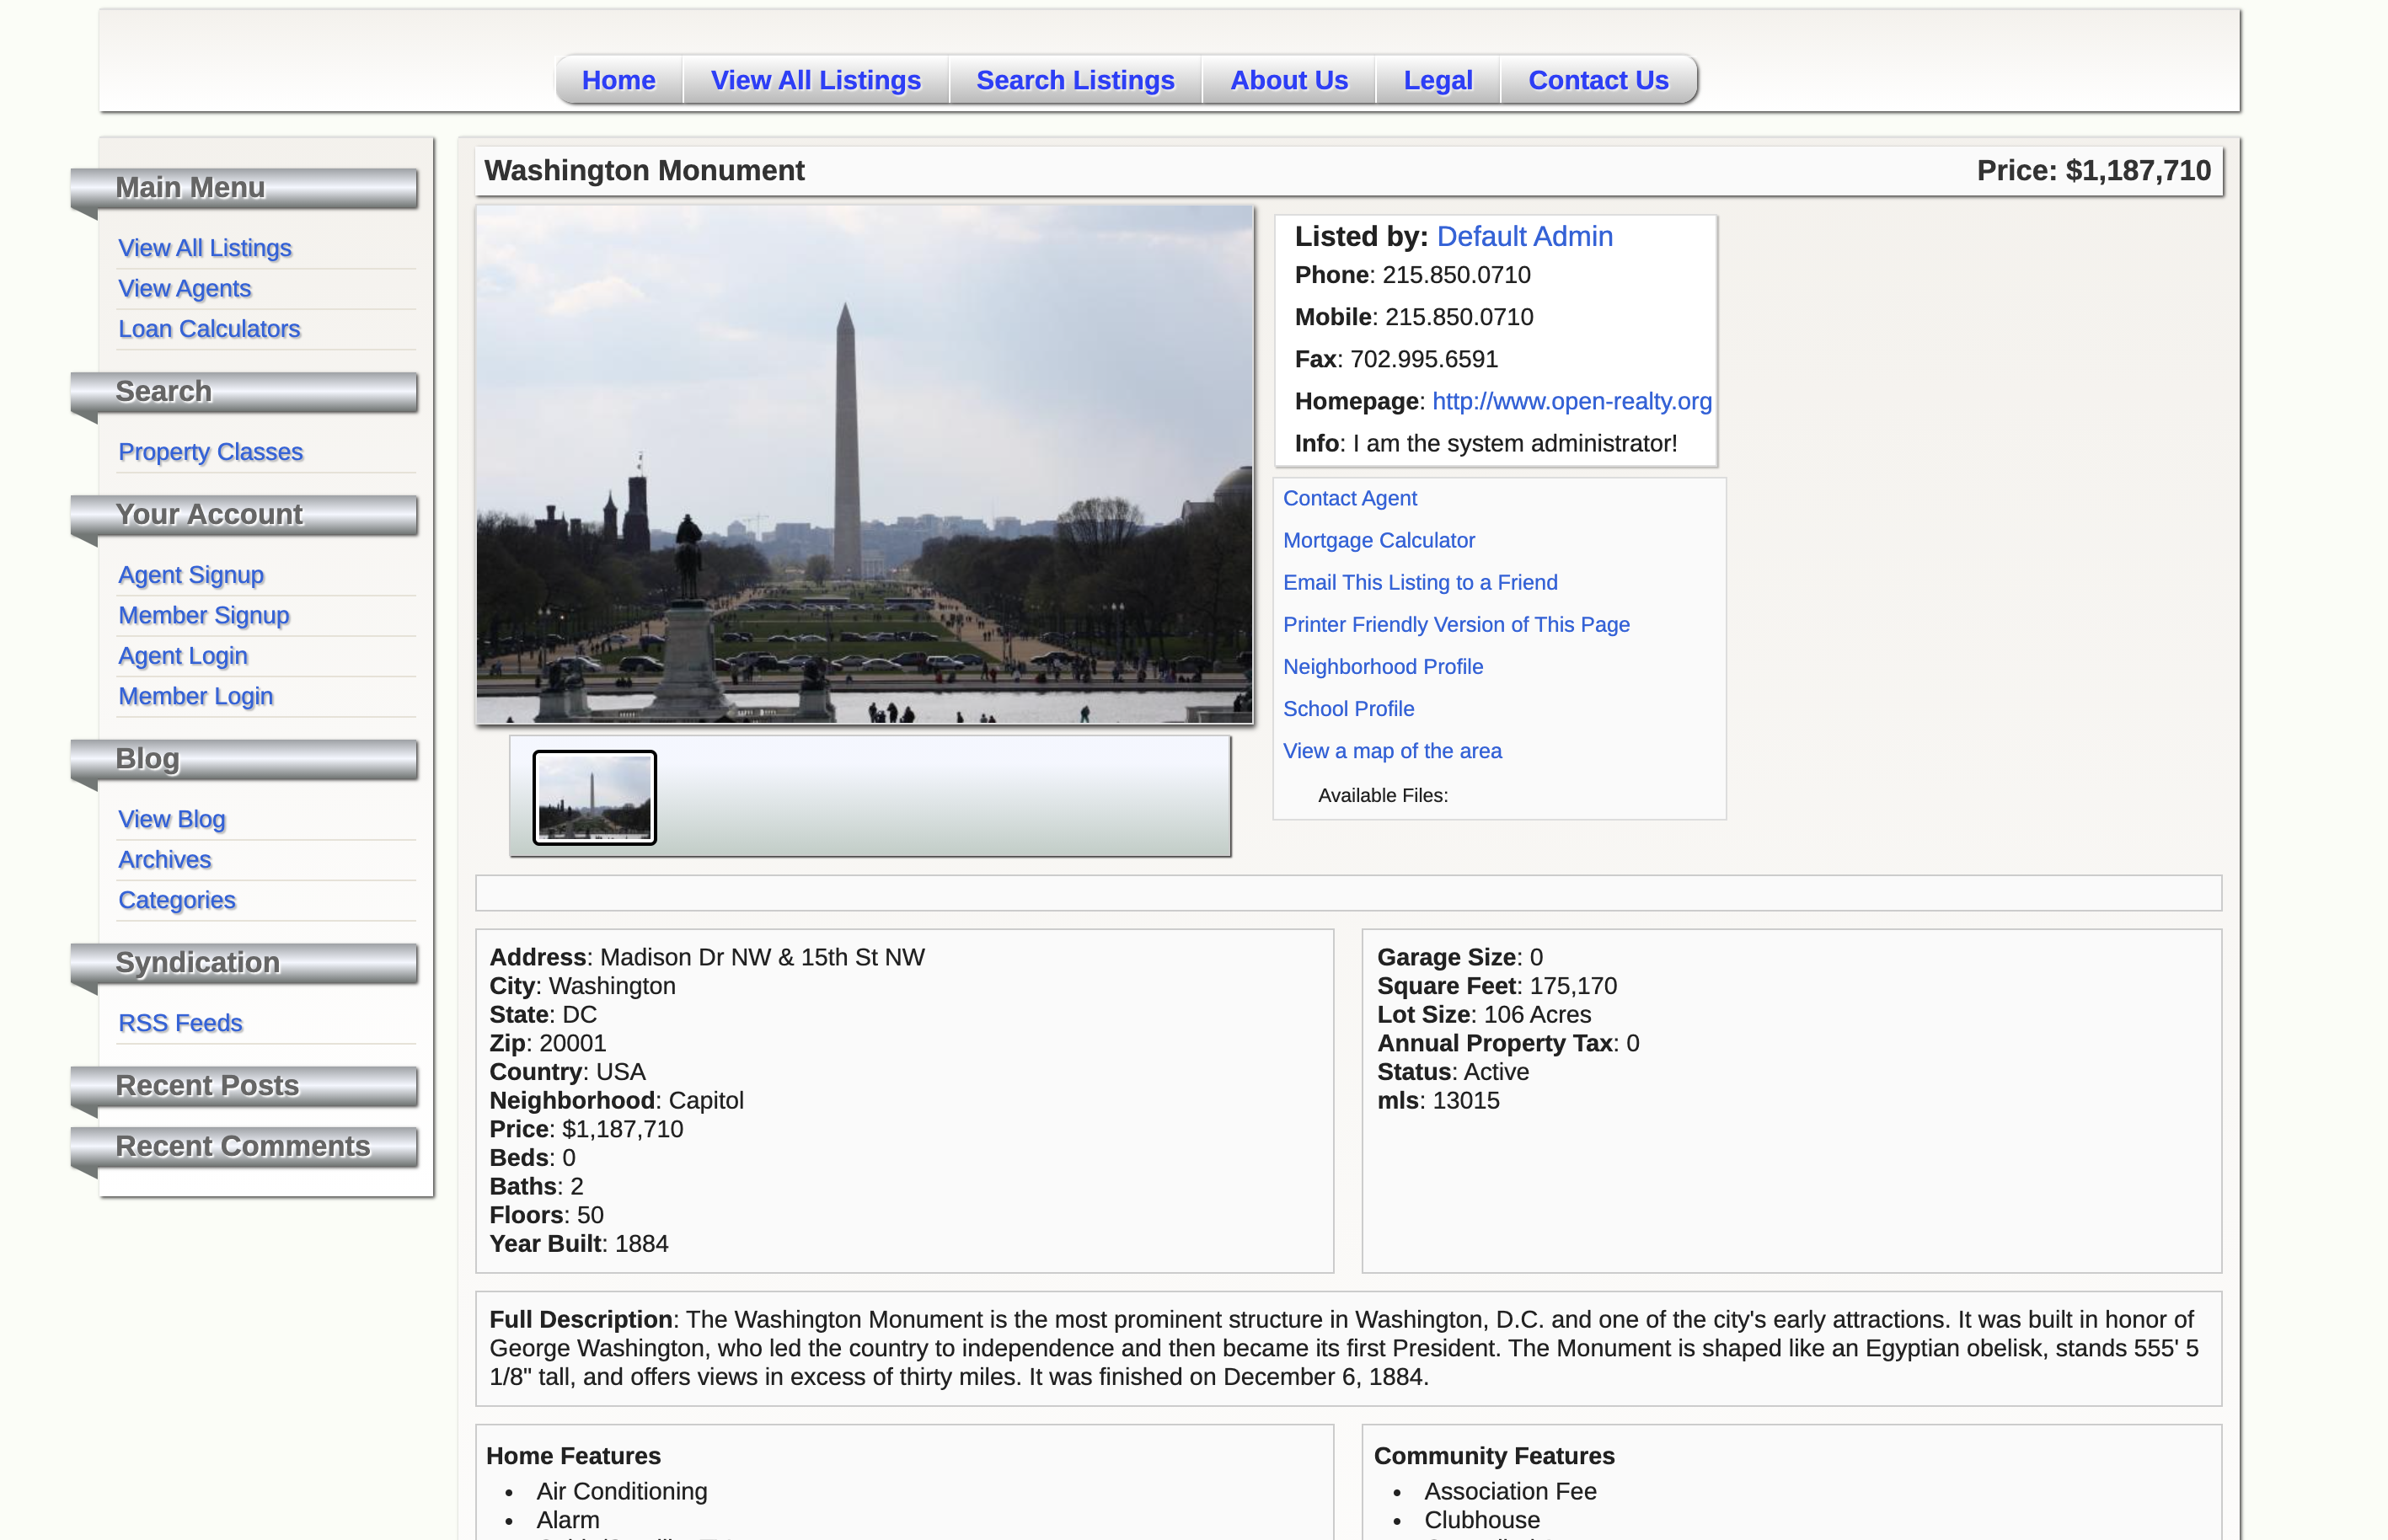Navigate to the Legal page
Viewport: 2388px width, 1540px height.
pos(1438,80)
